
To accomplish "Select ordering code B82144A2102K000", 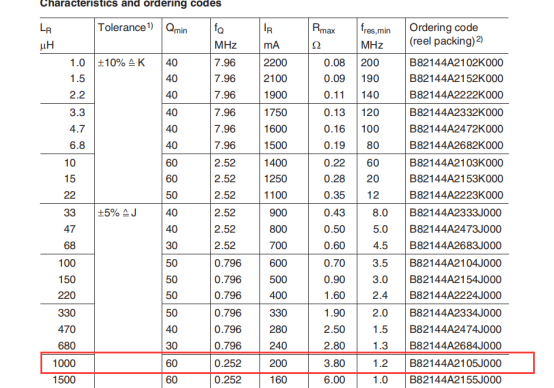I will 456,63.
